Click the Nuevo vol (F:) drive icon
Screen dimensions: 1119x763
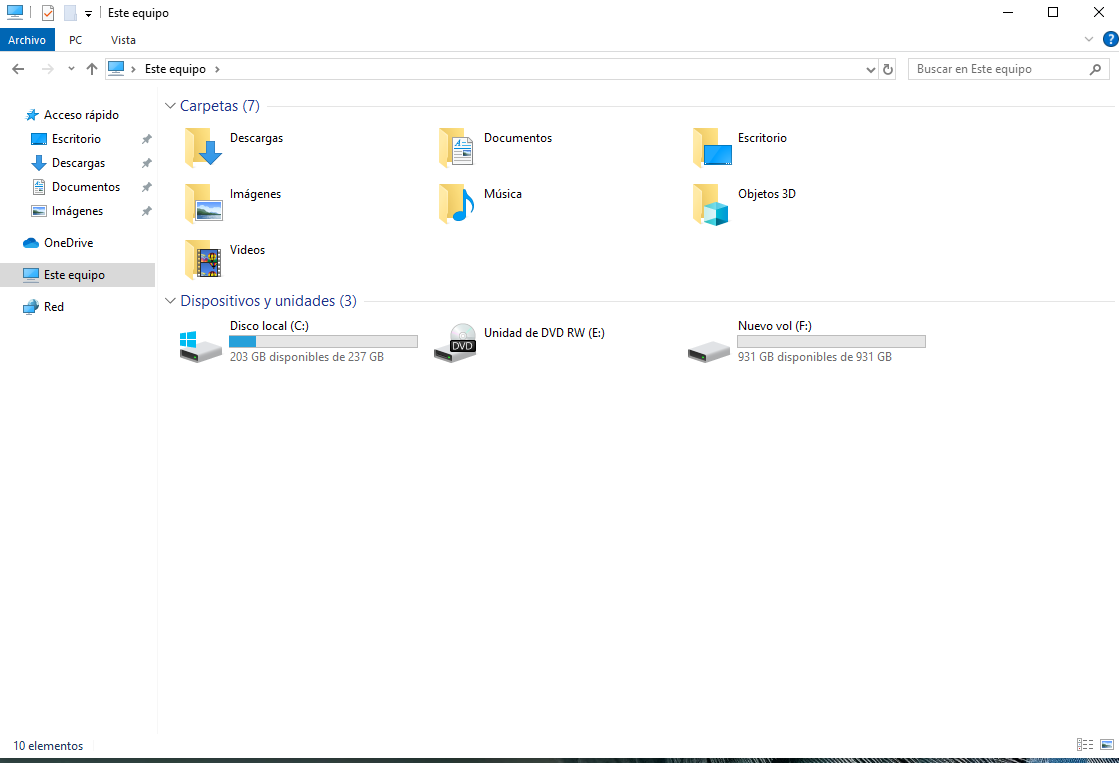coord(709,346)
